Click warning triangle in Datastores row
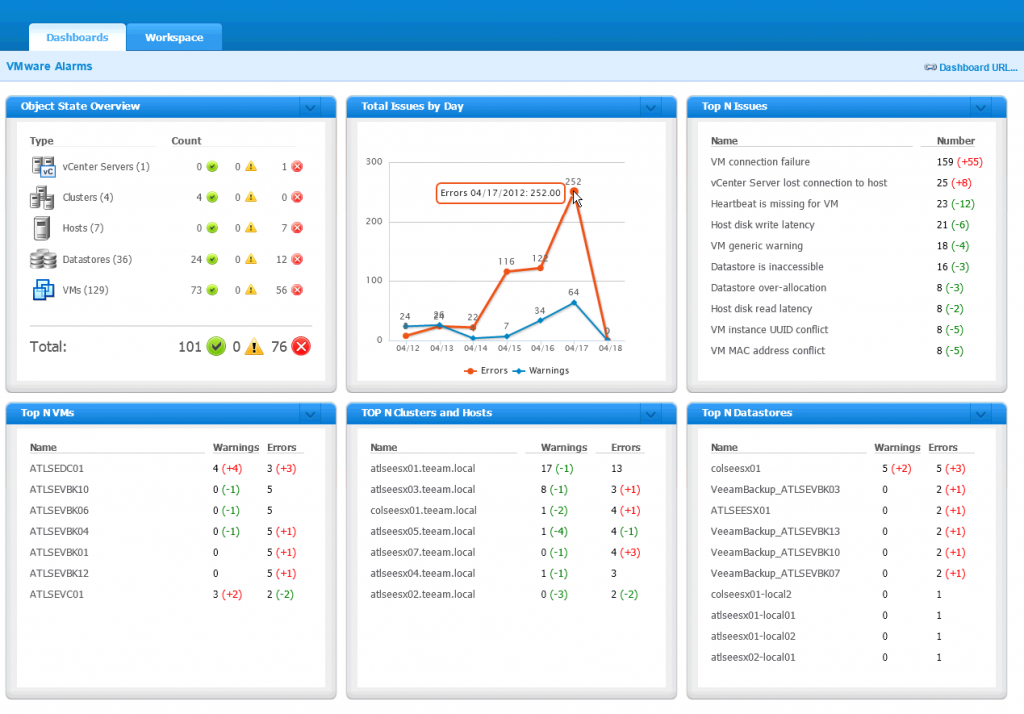The width and height of the screenshot is (1024, 714). pos(251,259)
